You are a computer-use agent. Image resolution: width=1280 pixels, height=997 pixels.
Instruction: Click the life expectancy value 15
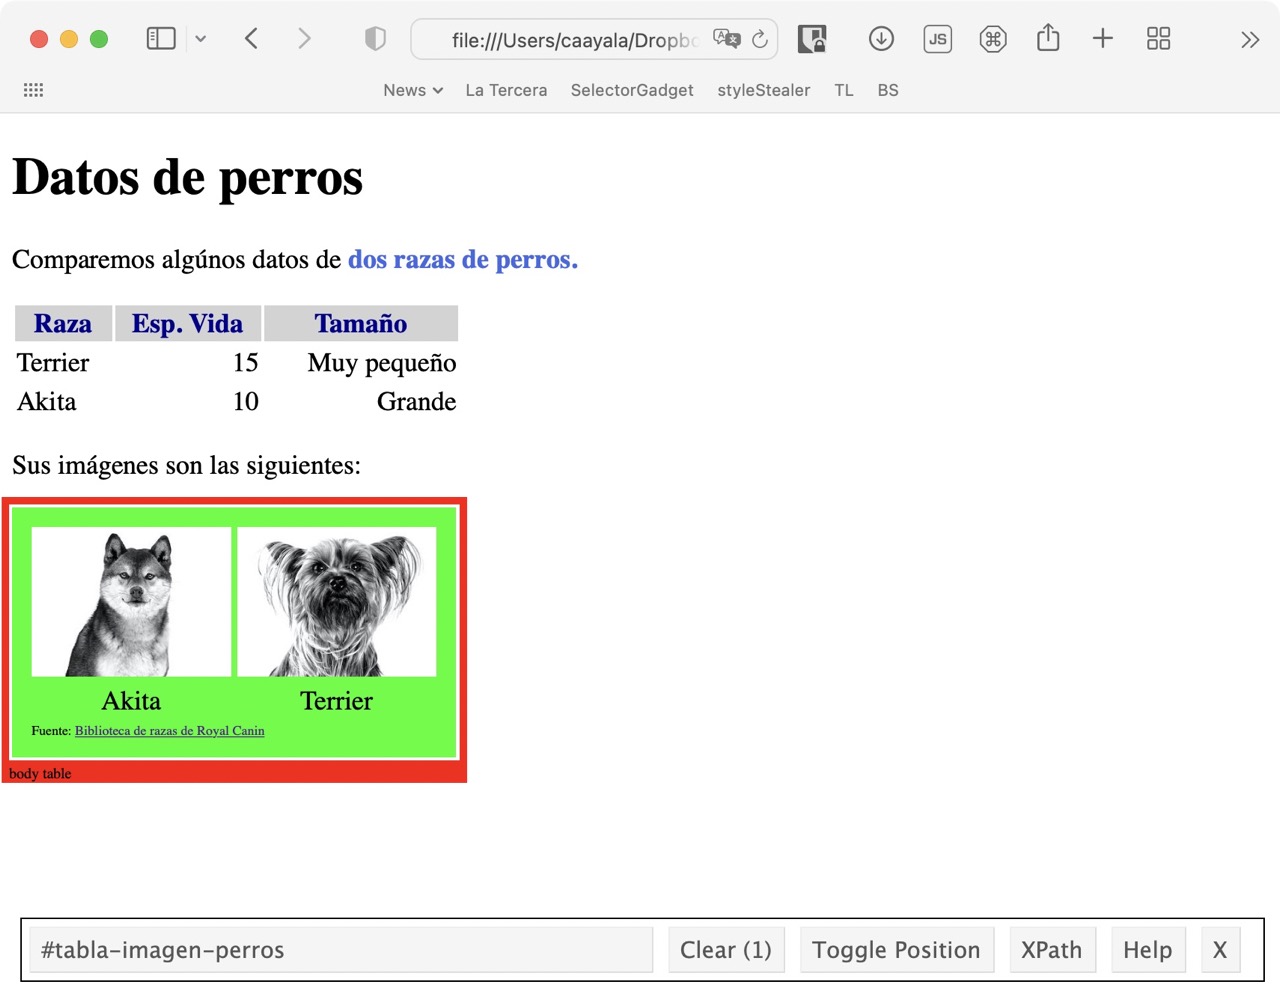click(x=246, y=363)
